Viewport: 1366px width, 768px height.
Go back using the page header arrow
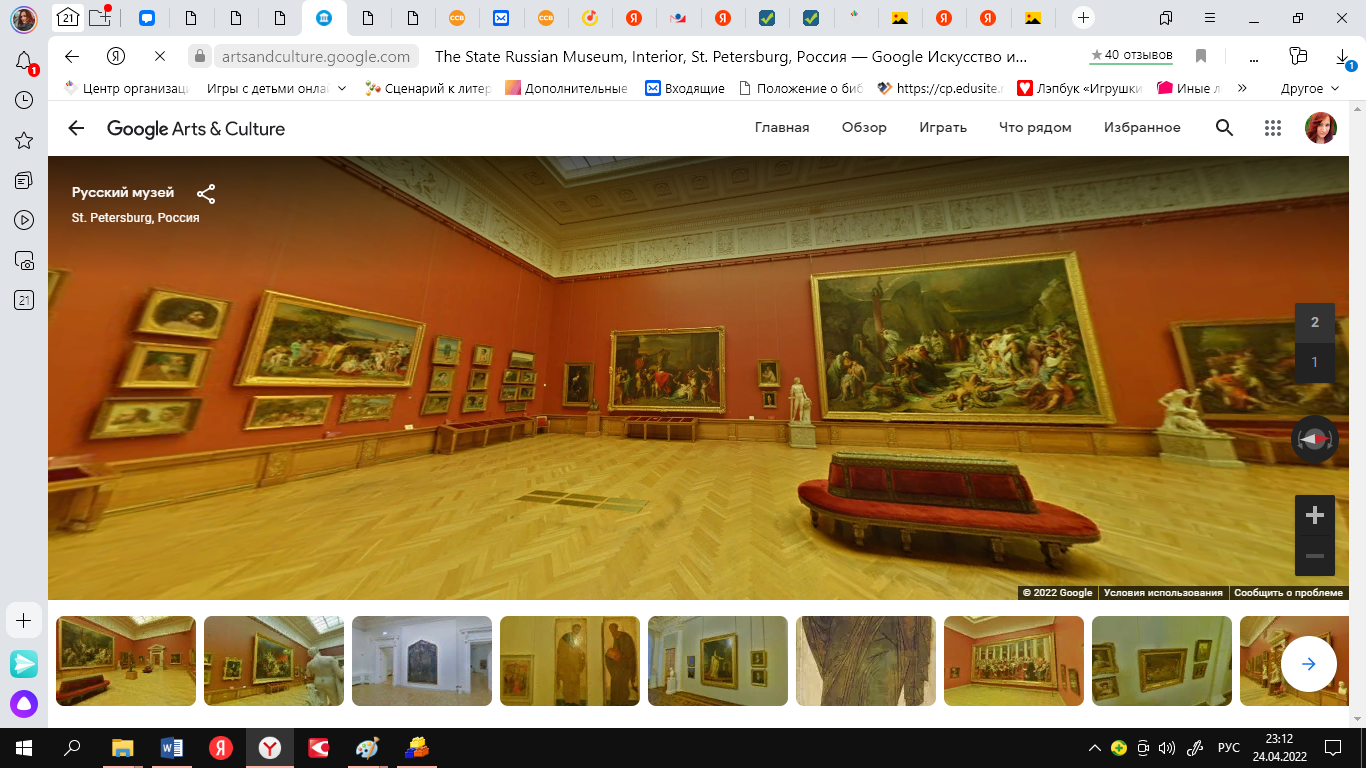coord(76,128)
